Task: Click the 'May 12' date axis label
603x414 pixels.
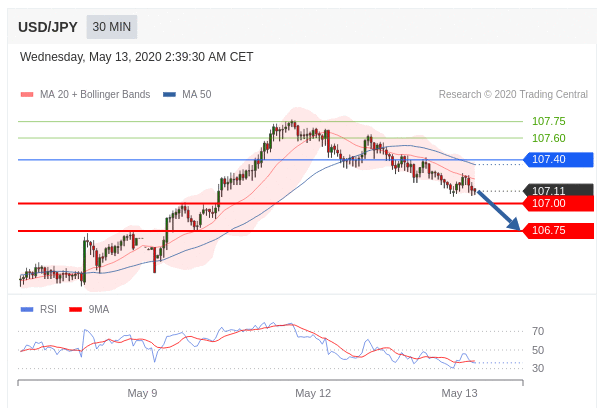Action: pos(313,393)
